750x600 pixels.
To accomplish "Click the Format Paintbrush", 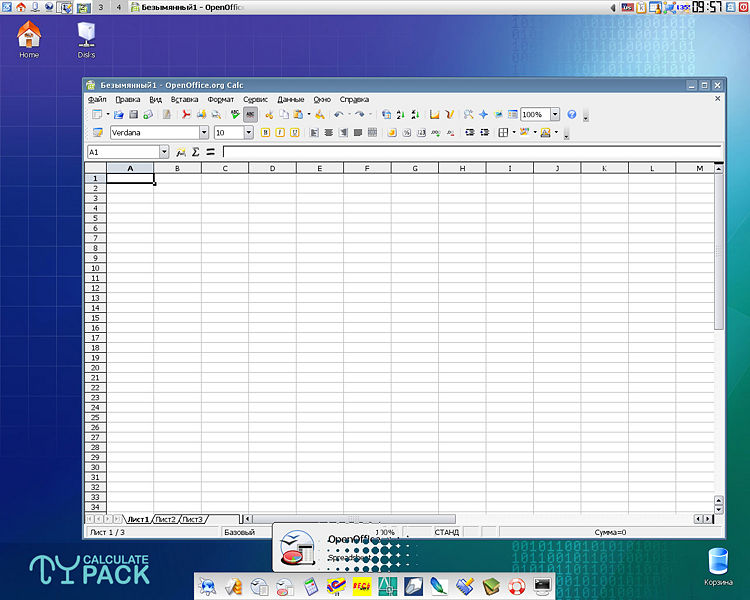I will (x=320, y=114).
